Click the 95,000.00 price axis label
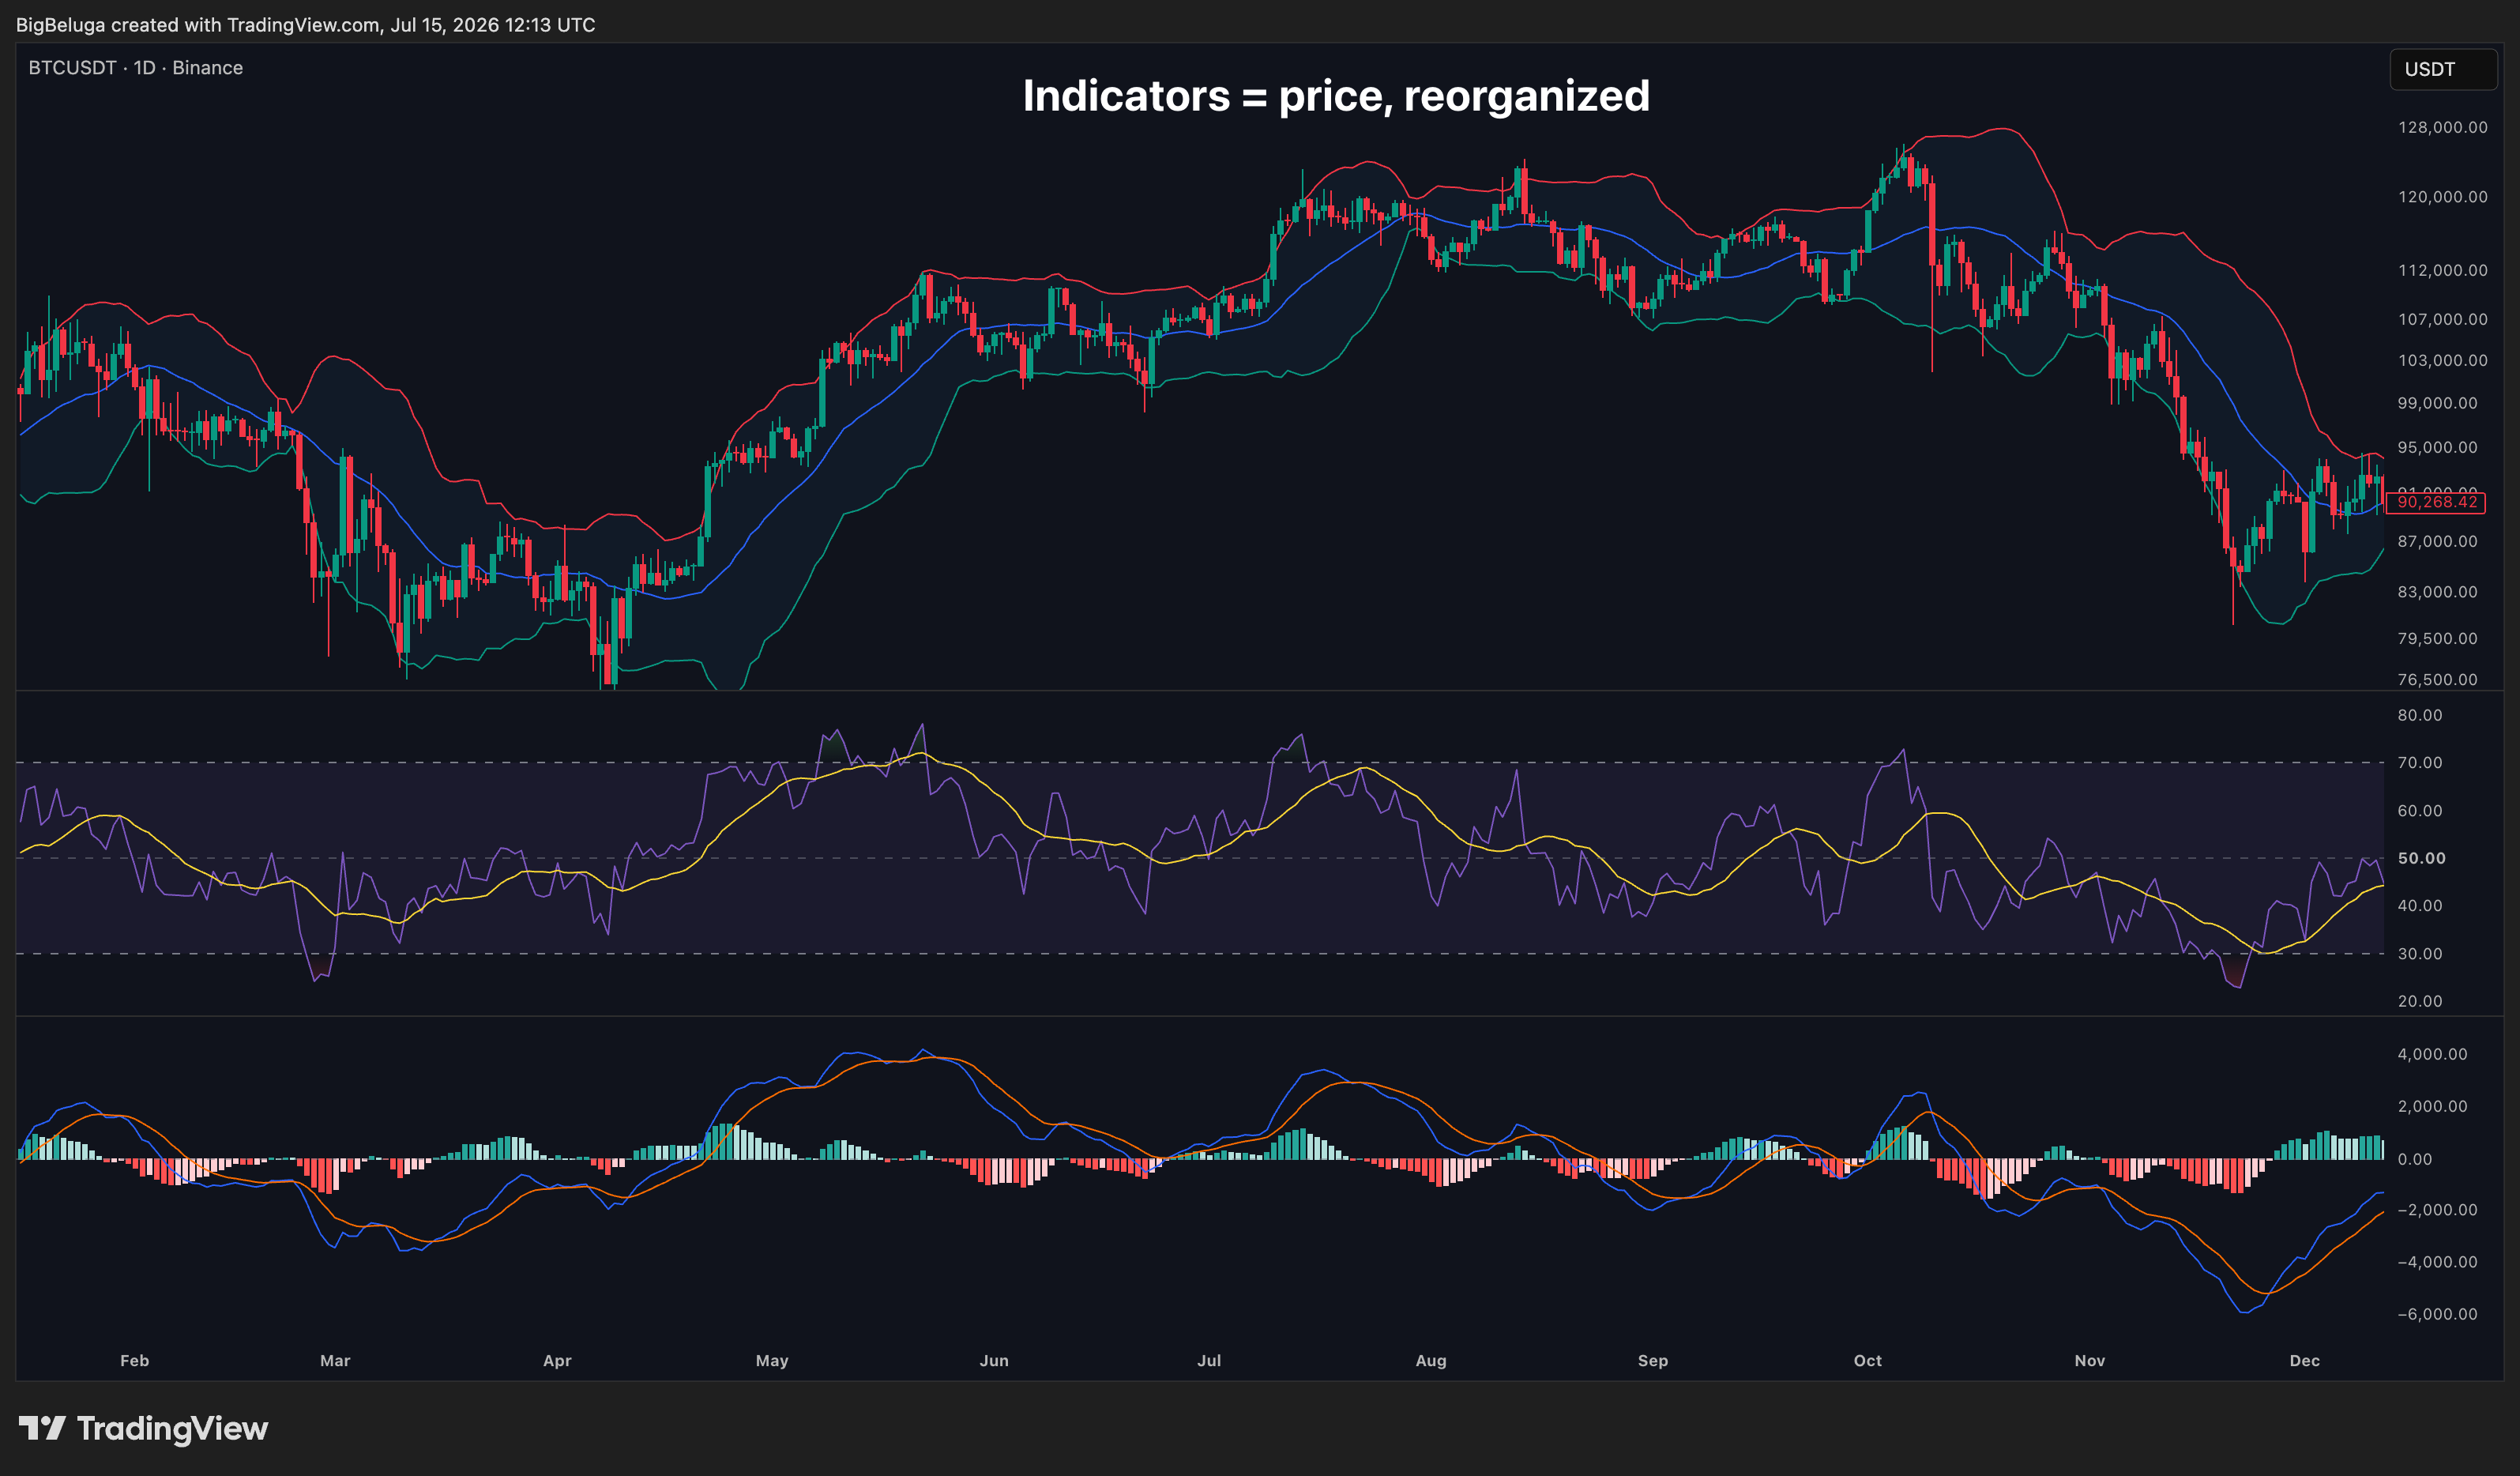The width and height of the screenshot is (2520, 1476). (2437, 448)
